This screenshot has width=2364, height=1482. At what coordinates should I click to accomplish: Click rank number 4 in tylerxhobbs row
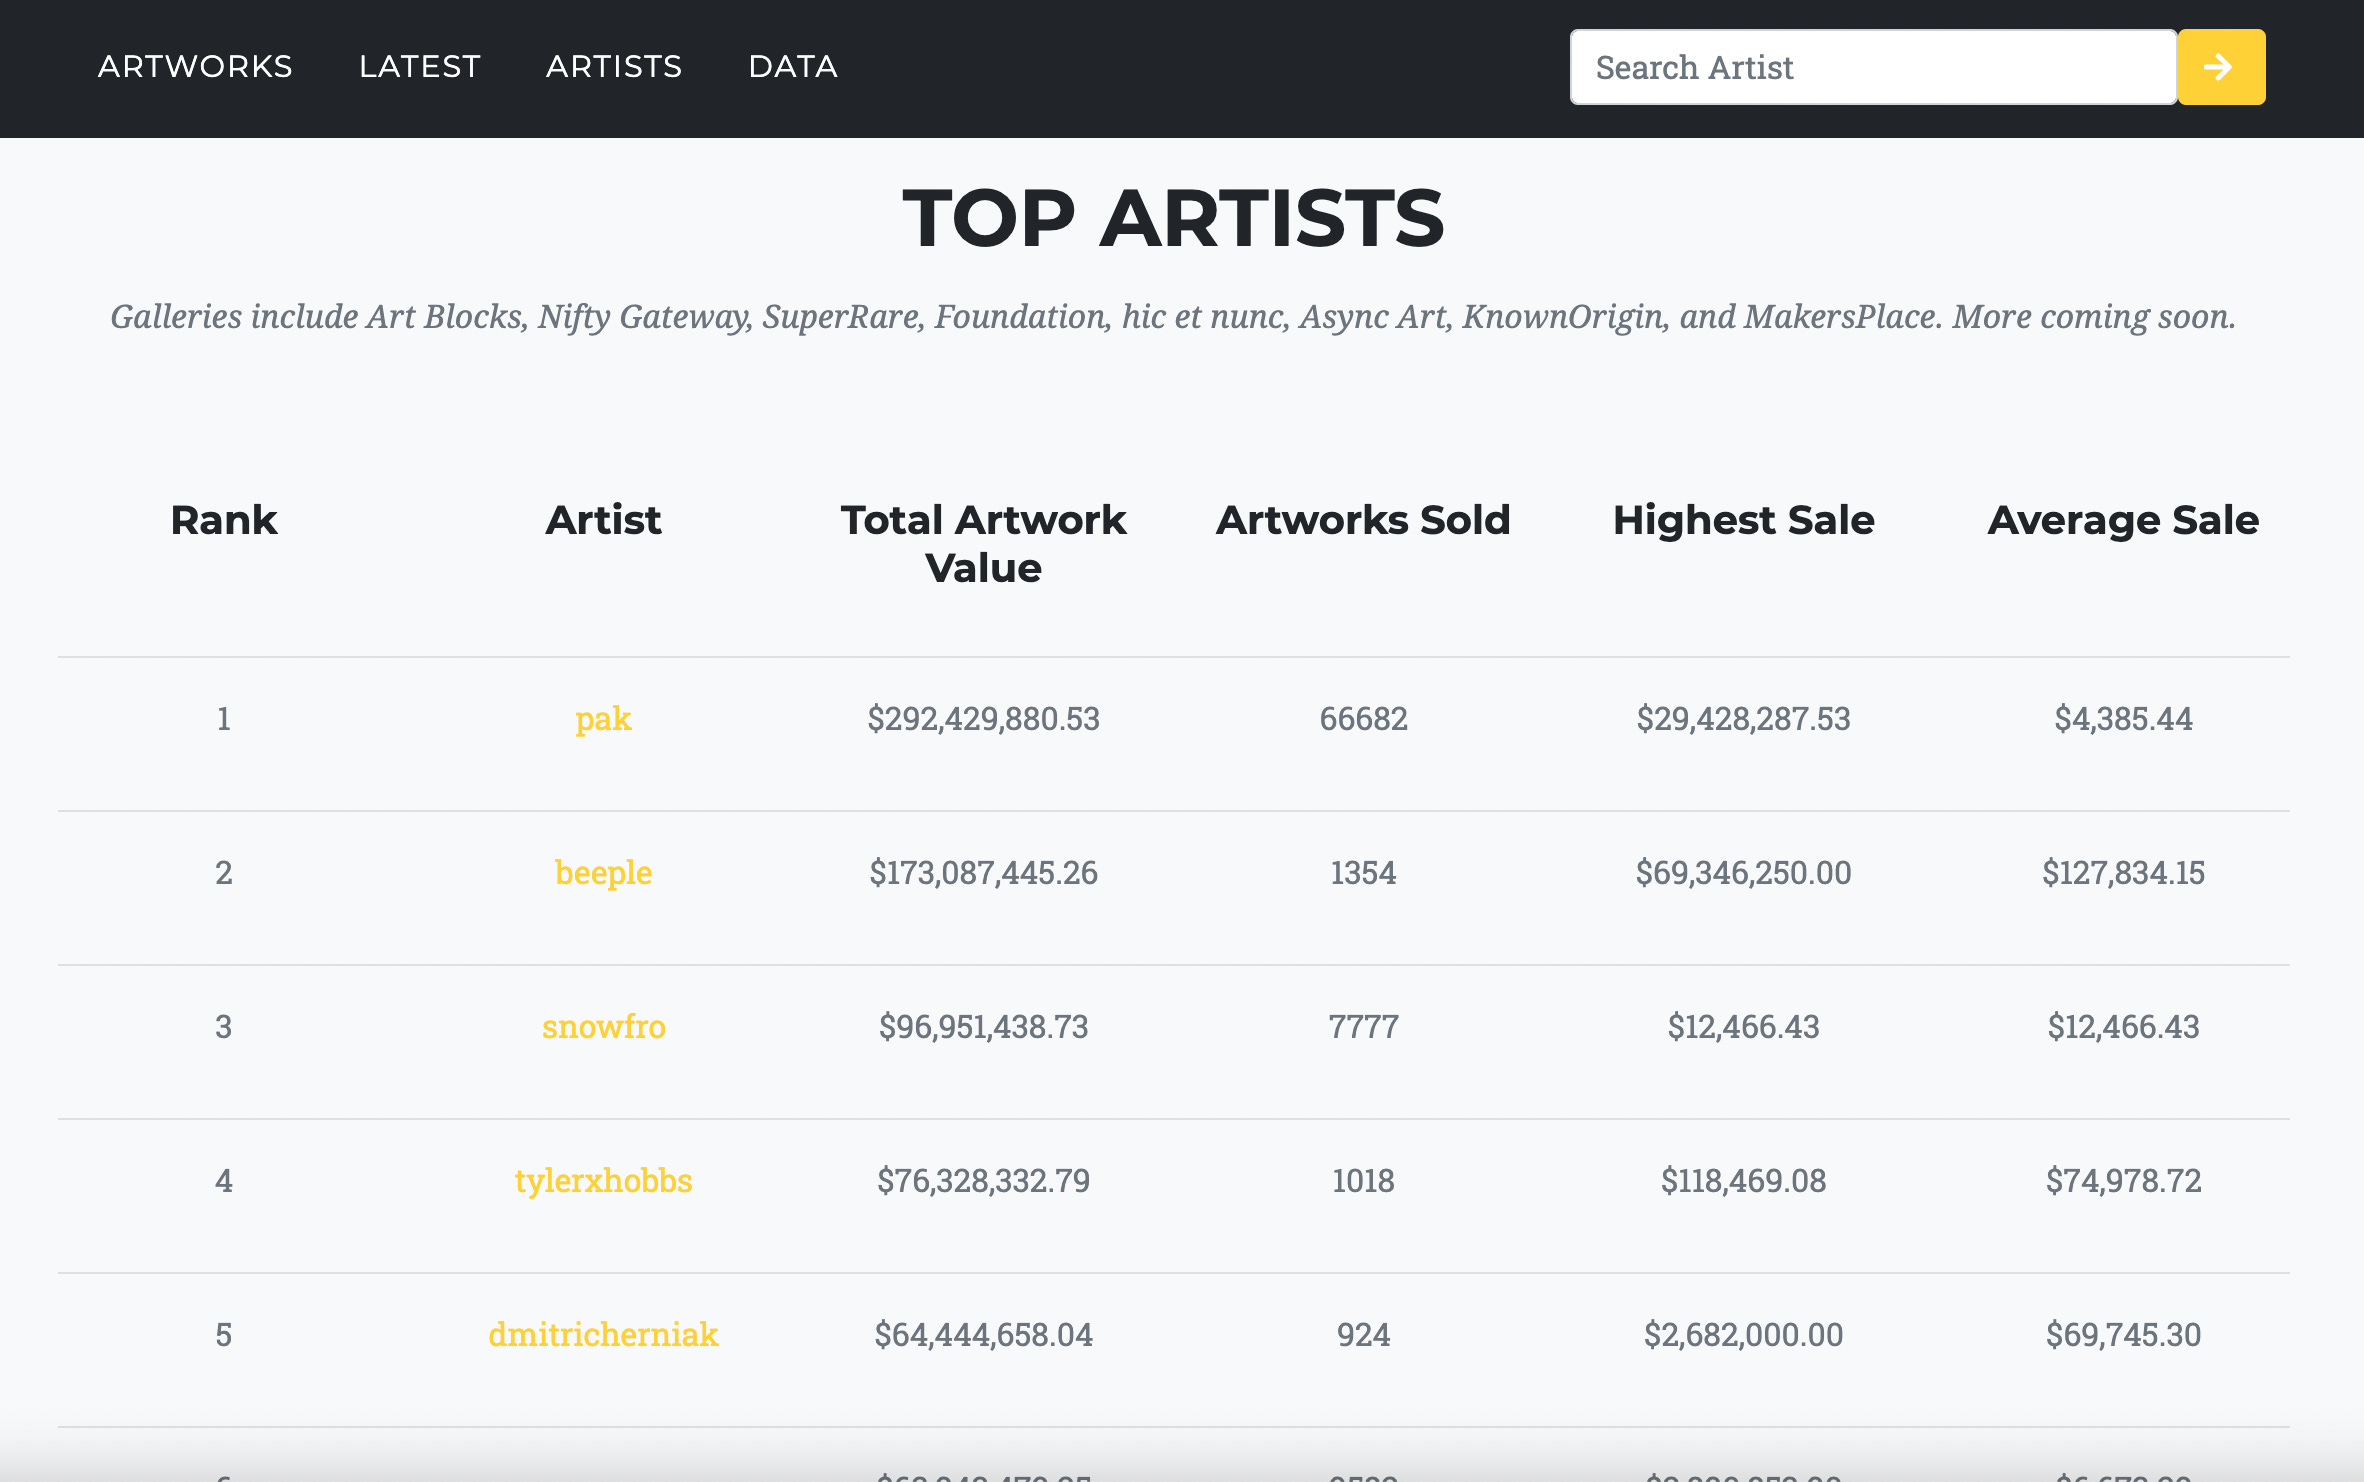coord(224,1181)
